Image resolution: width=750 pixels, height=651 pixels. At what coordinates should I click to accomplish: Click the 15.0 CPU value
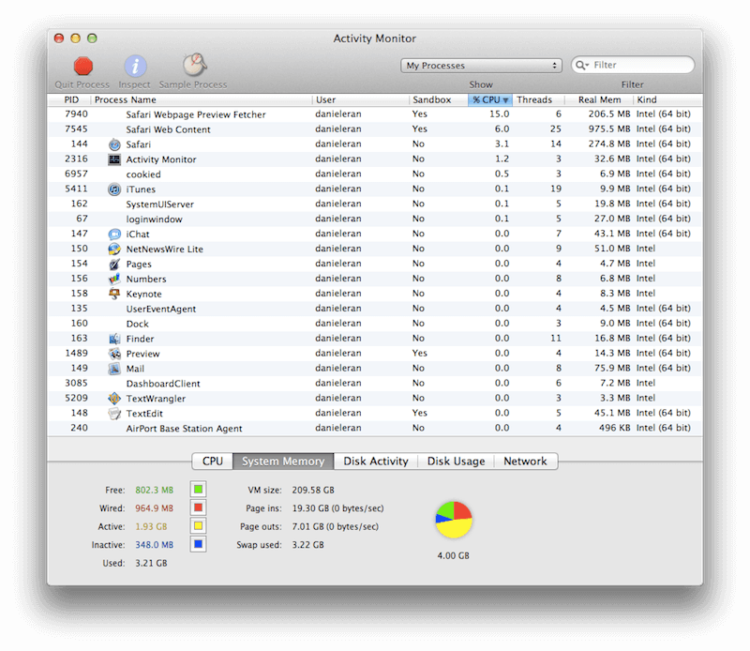click(499, 114)
